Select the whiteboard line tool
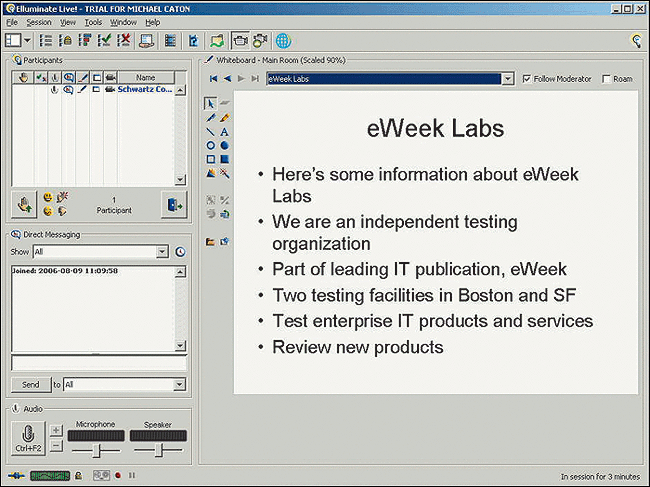Screen dimensions: 650x487 tap(211, 132)
